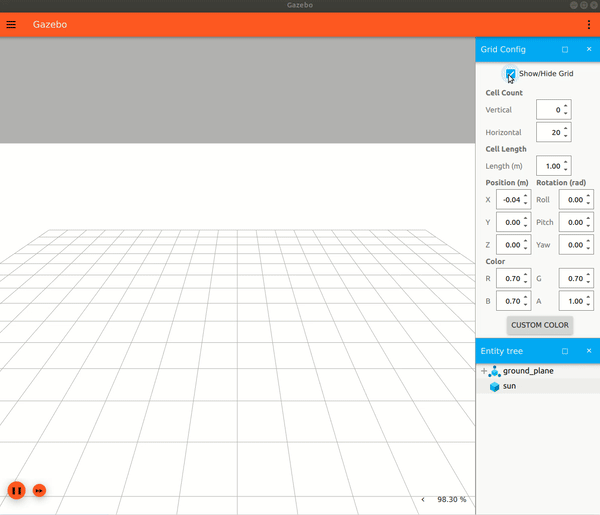This screenshot has height=515, width=600.
Task: Focus the Roll rotation field
Action: (x=576, y=200)
